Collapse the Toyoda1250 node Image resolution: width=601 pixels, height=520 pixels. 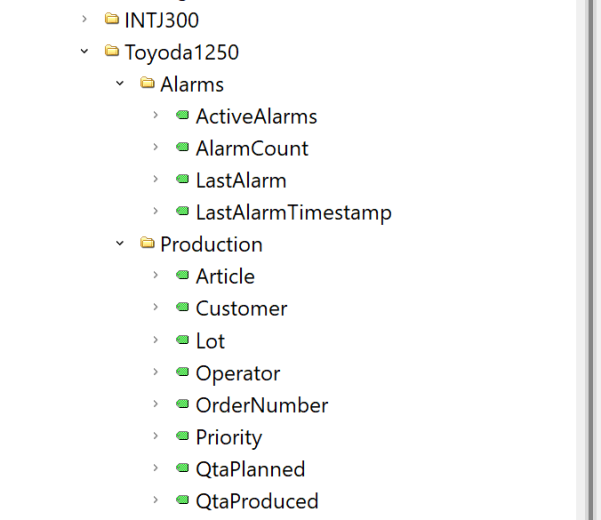(x=84, y=52)
